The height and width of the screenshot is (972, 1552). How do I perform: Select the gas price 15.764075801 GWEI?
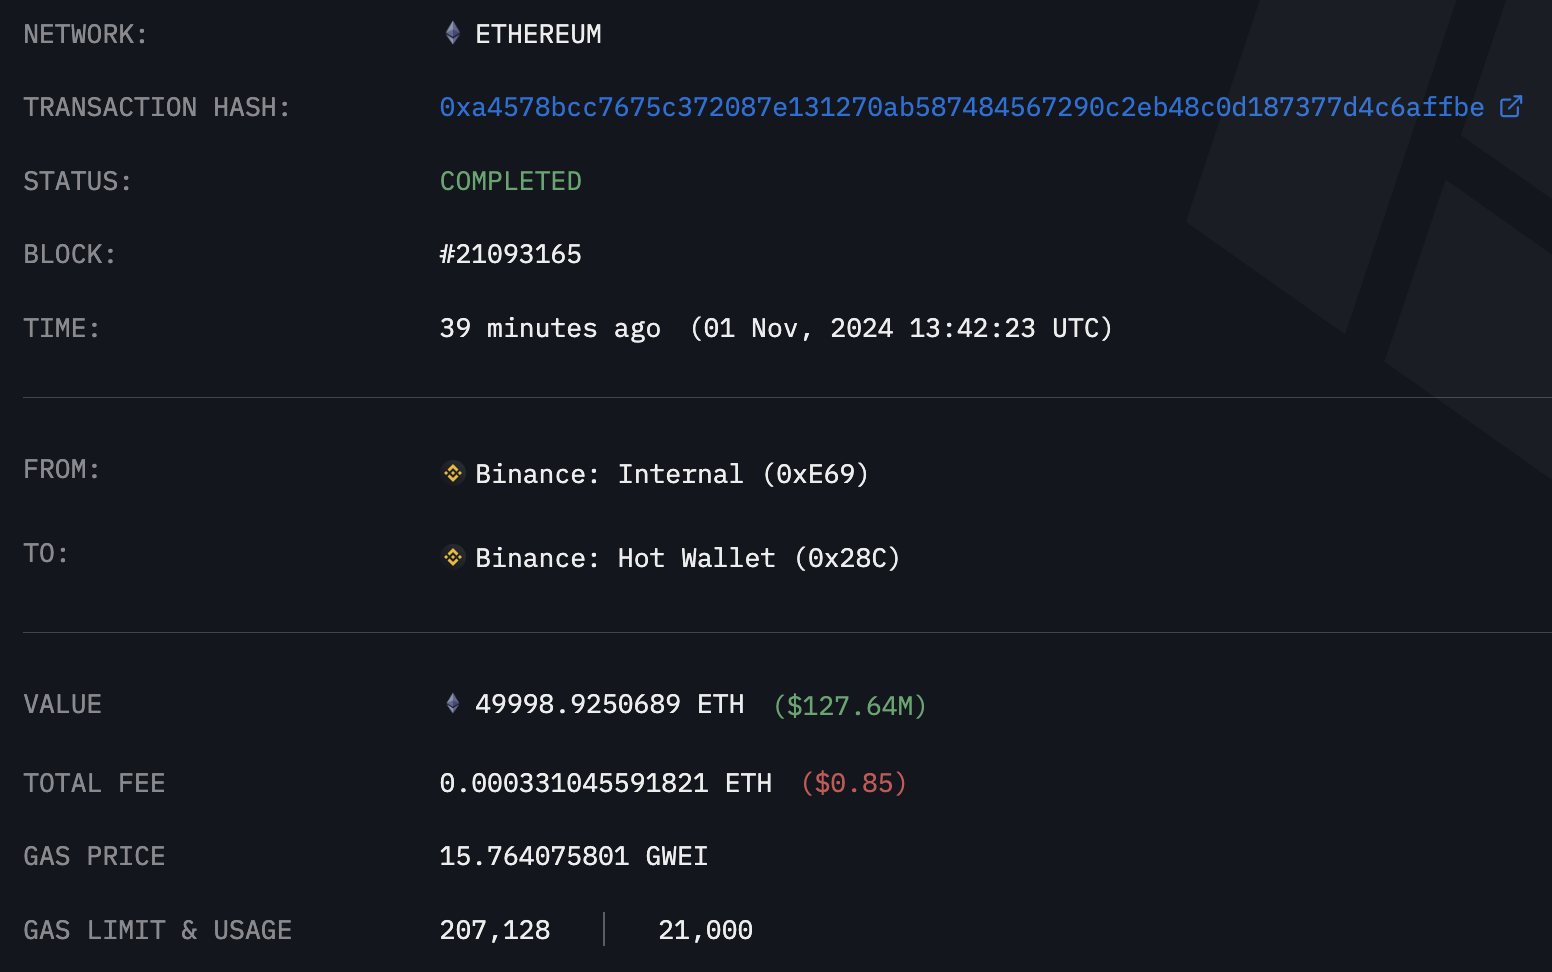tap(574, 856)
